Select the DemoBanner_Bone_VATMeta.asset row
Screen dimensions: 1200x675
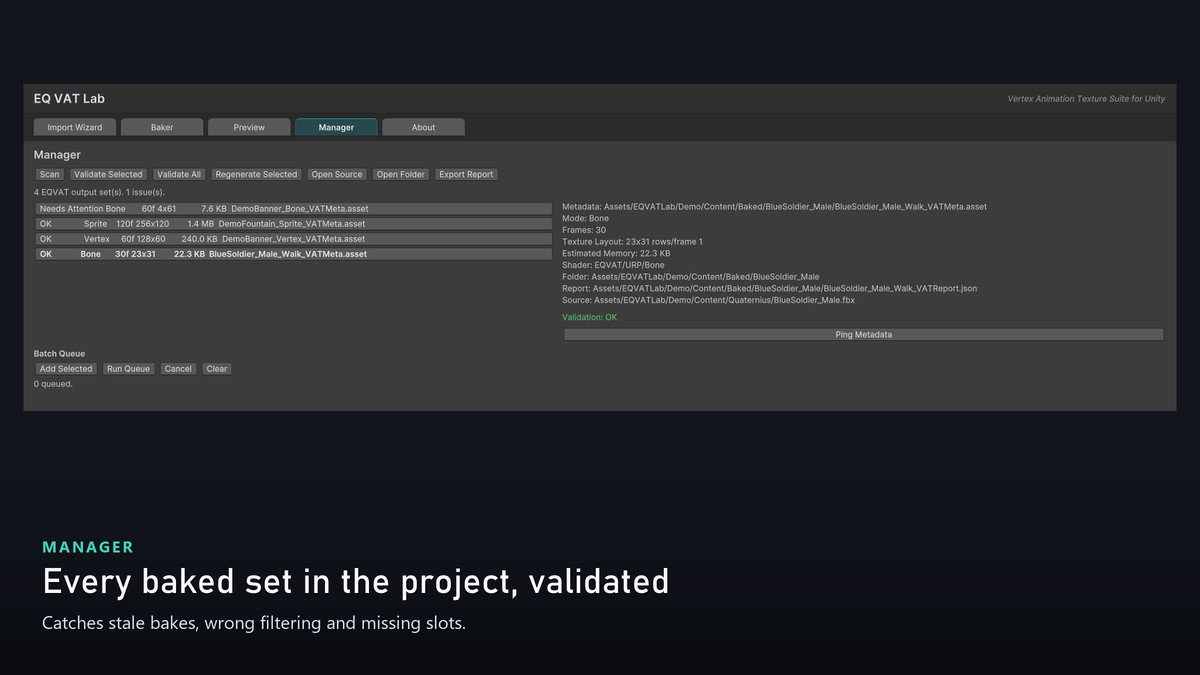(293, 209)
